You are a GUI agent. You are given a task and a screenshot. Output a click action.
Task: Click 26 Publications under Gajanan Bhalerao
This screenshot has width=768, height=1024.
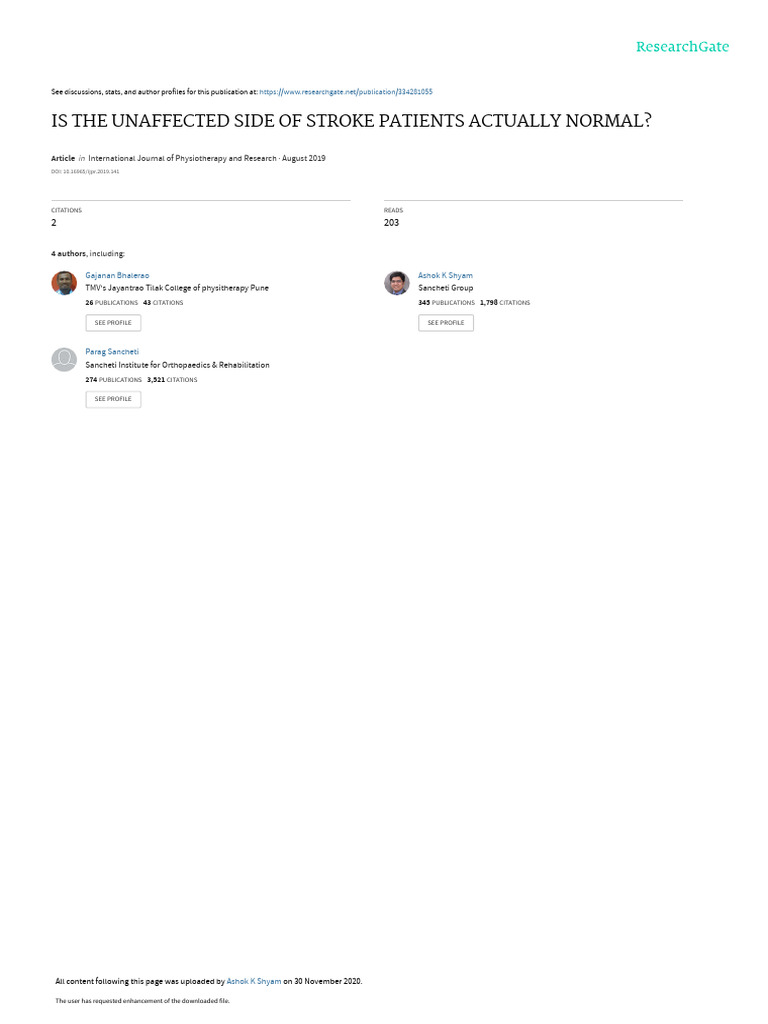point(112,303)
